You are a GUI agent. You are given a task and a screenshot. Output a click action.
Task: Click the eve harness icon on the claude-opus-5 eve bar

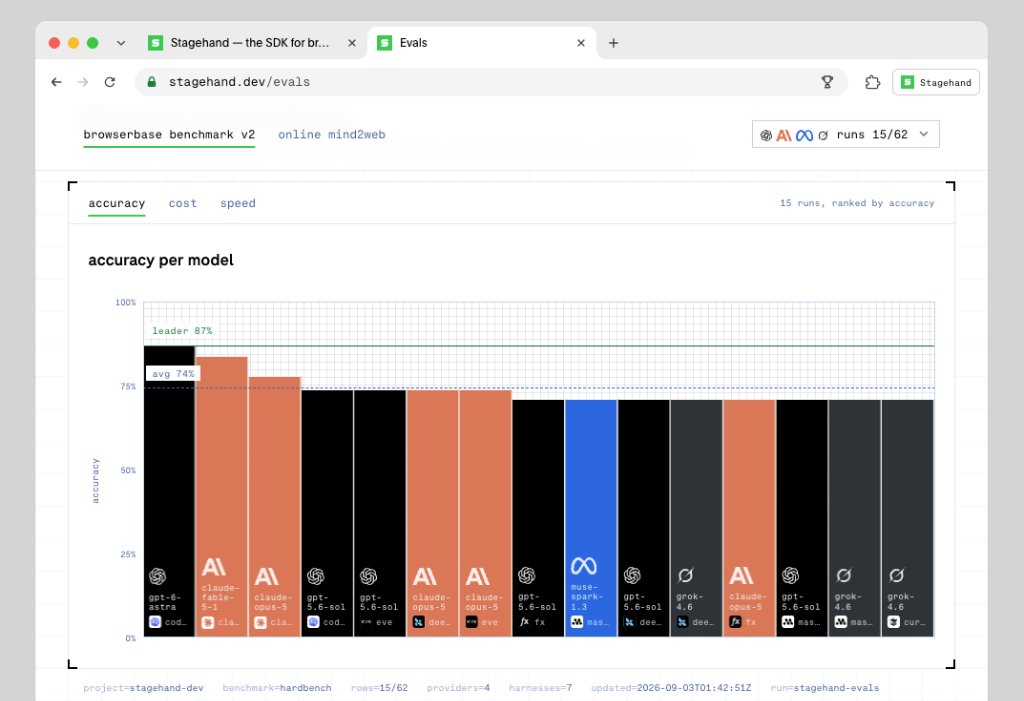point(472,622)
